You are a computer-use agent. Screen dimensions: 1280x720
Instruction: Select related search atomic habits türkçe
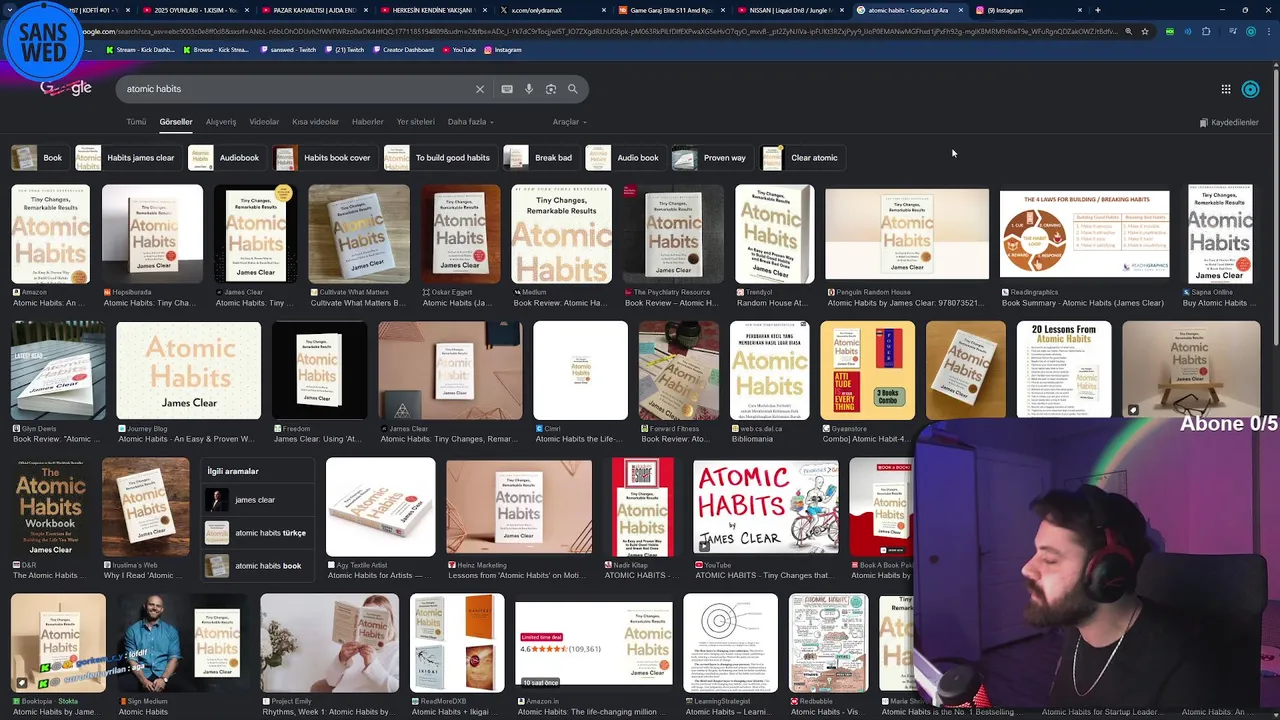click(x=258, y=533)
